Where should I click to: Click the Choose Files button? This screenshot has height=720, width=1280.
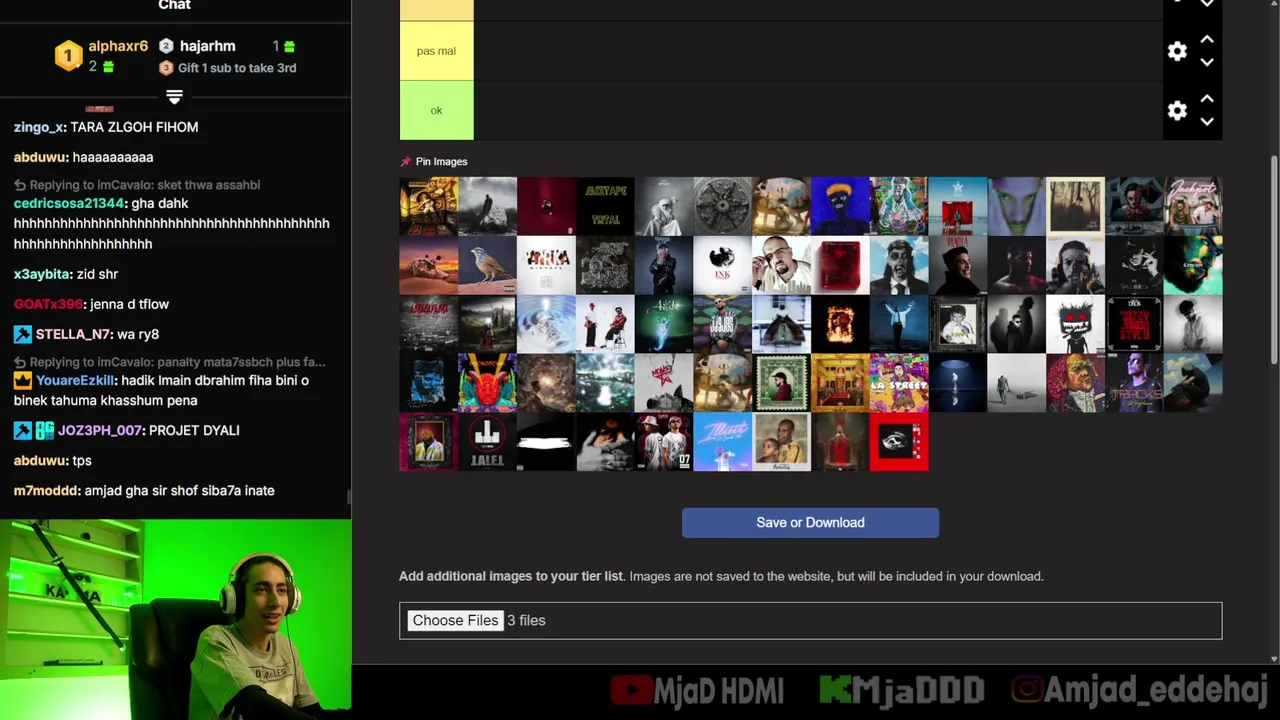tap(455, 620)
